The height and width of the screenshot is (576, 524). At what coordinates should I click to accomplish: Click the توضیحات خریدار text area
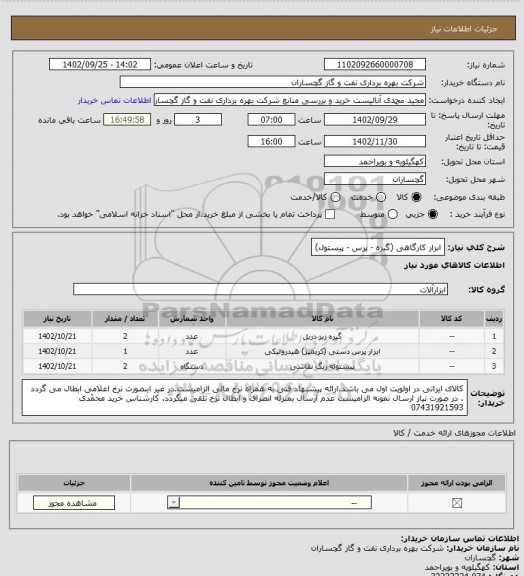[x=245, y=398]
